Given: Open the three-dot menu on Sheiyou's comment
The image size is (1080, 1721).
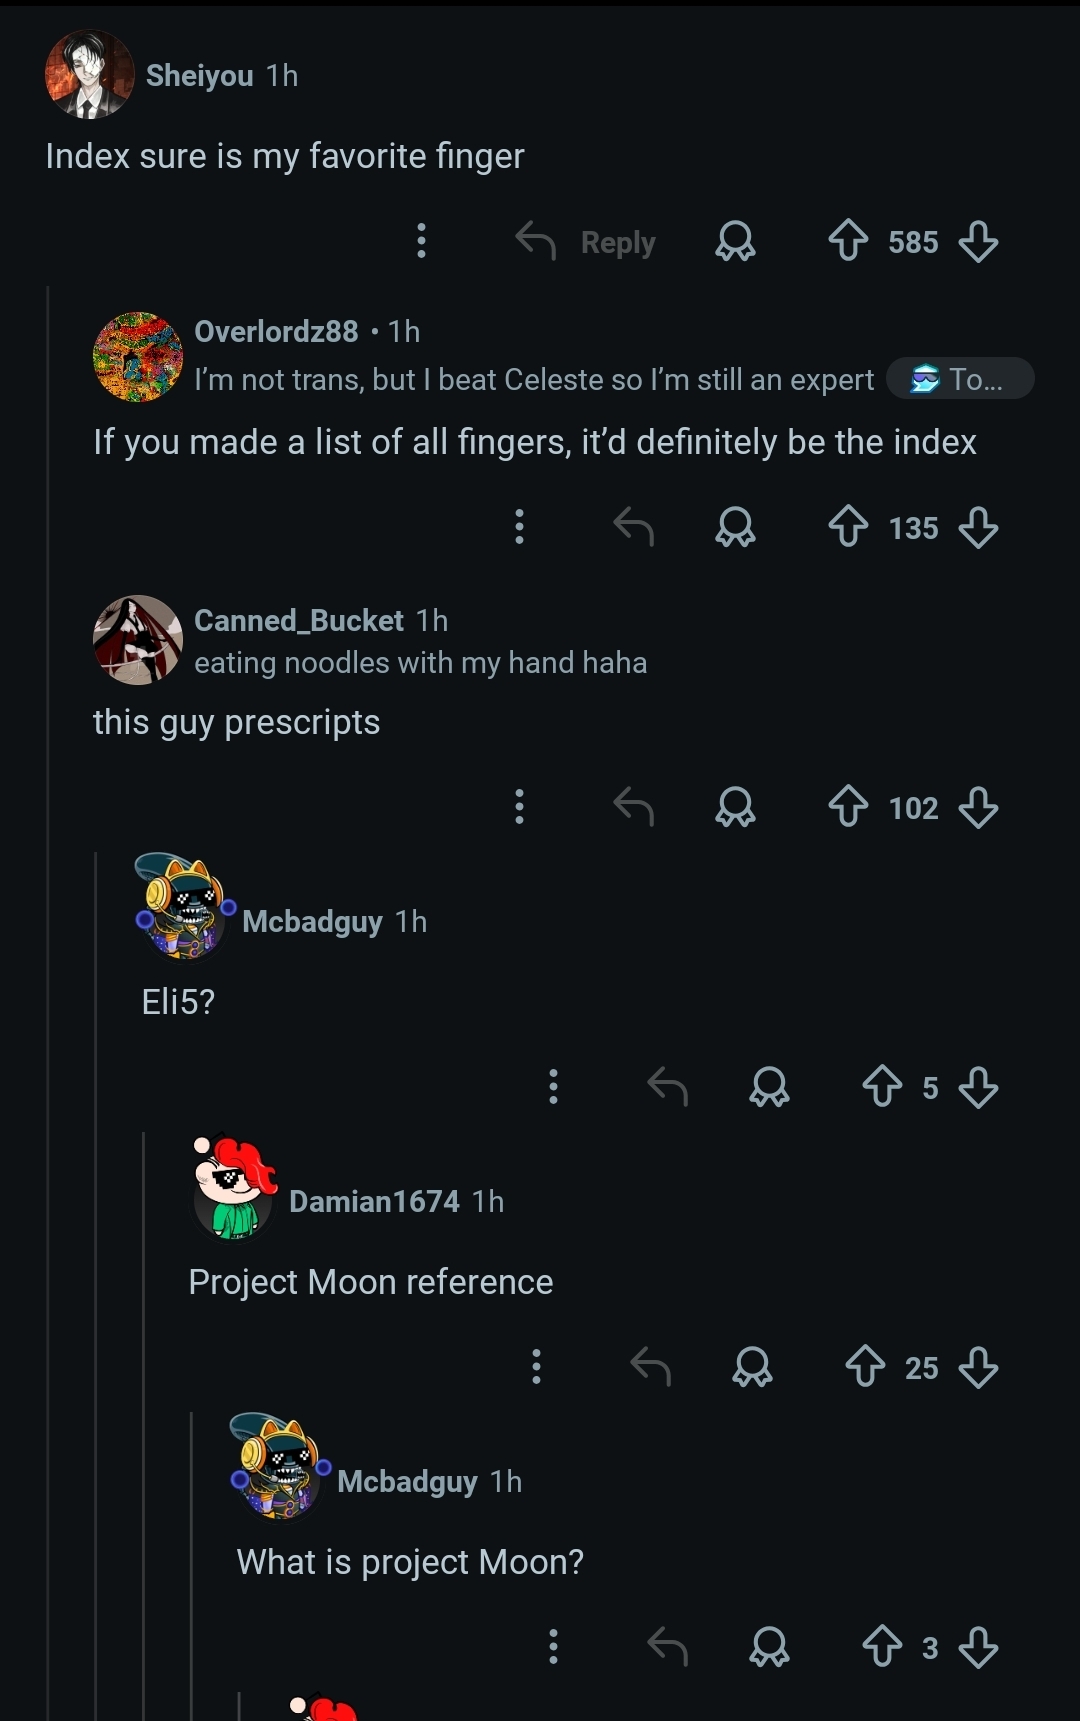Looking at the screenshot, I should (421, 241).
